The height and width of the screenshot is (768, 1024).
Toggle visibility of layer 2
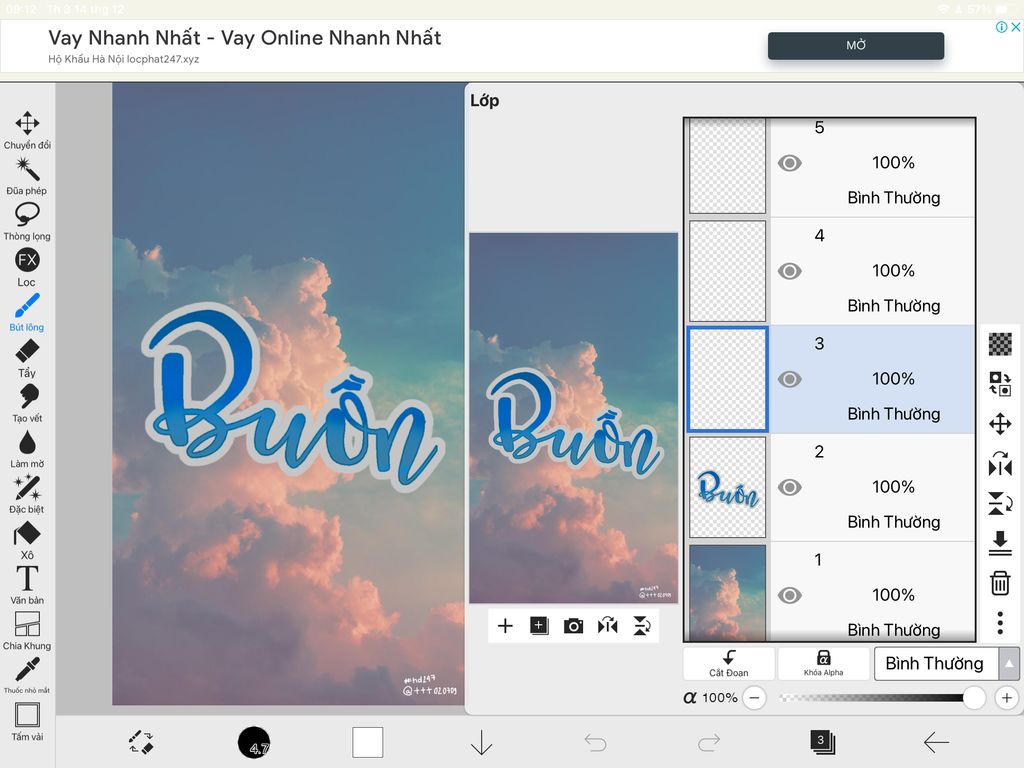click(x=790, y=487)
